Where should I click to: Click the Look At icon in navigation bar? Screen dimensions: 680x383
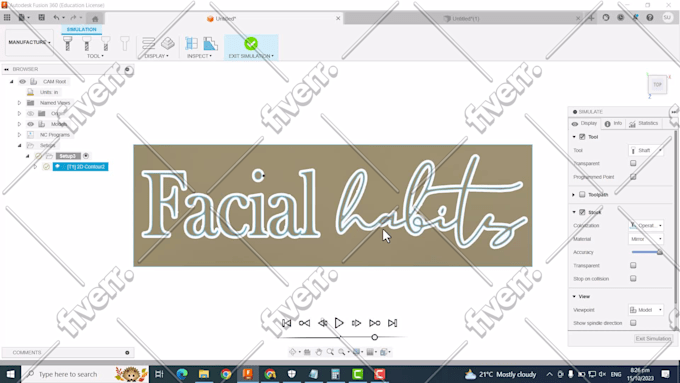(x=307, y=352)
